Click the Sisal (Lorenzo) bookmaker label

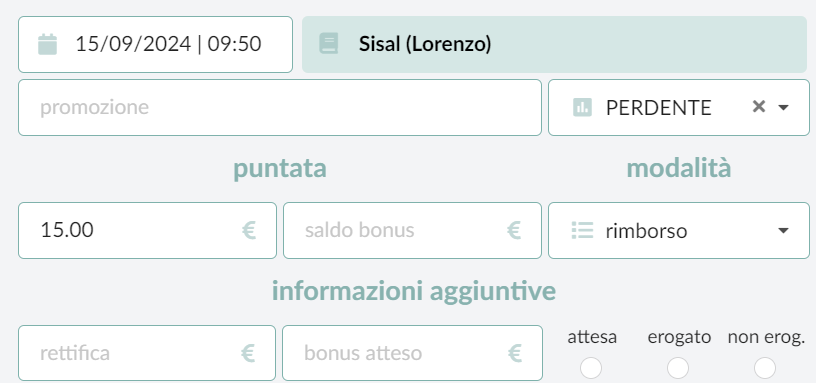click(425, 44)
